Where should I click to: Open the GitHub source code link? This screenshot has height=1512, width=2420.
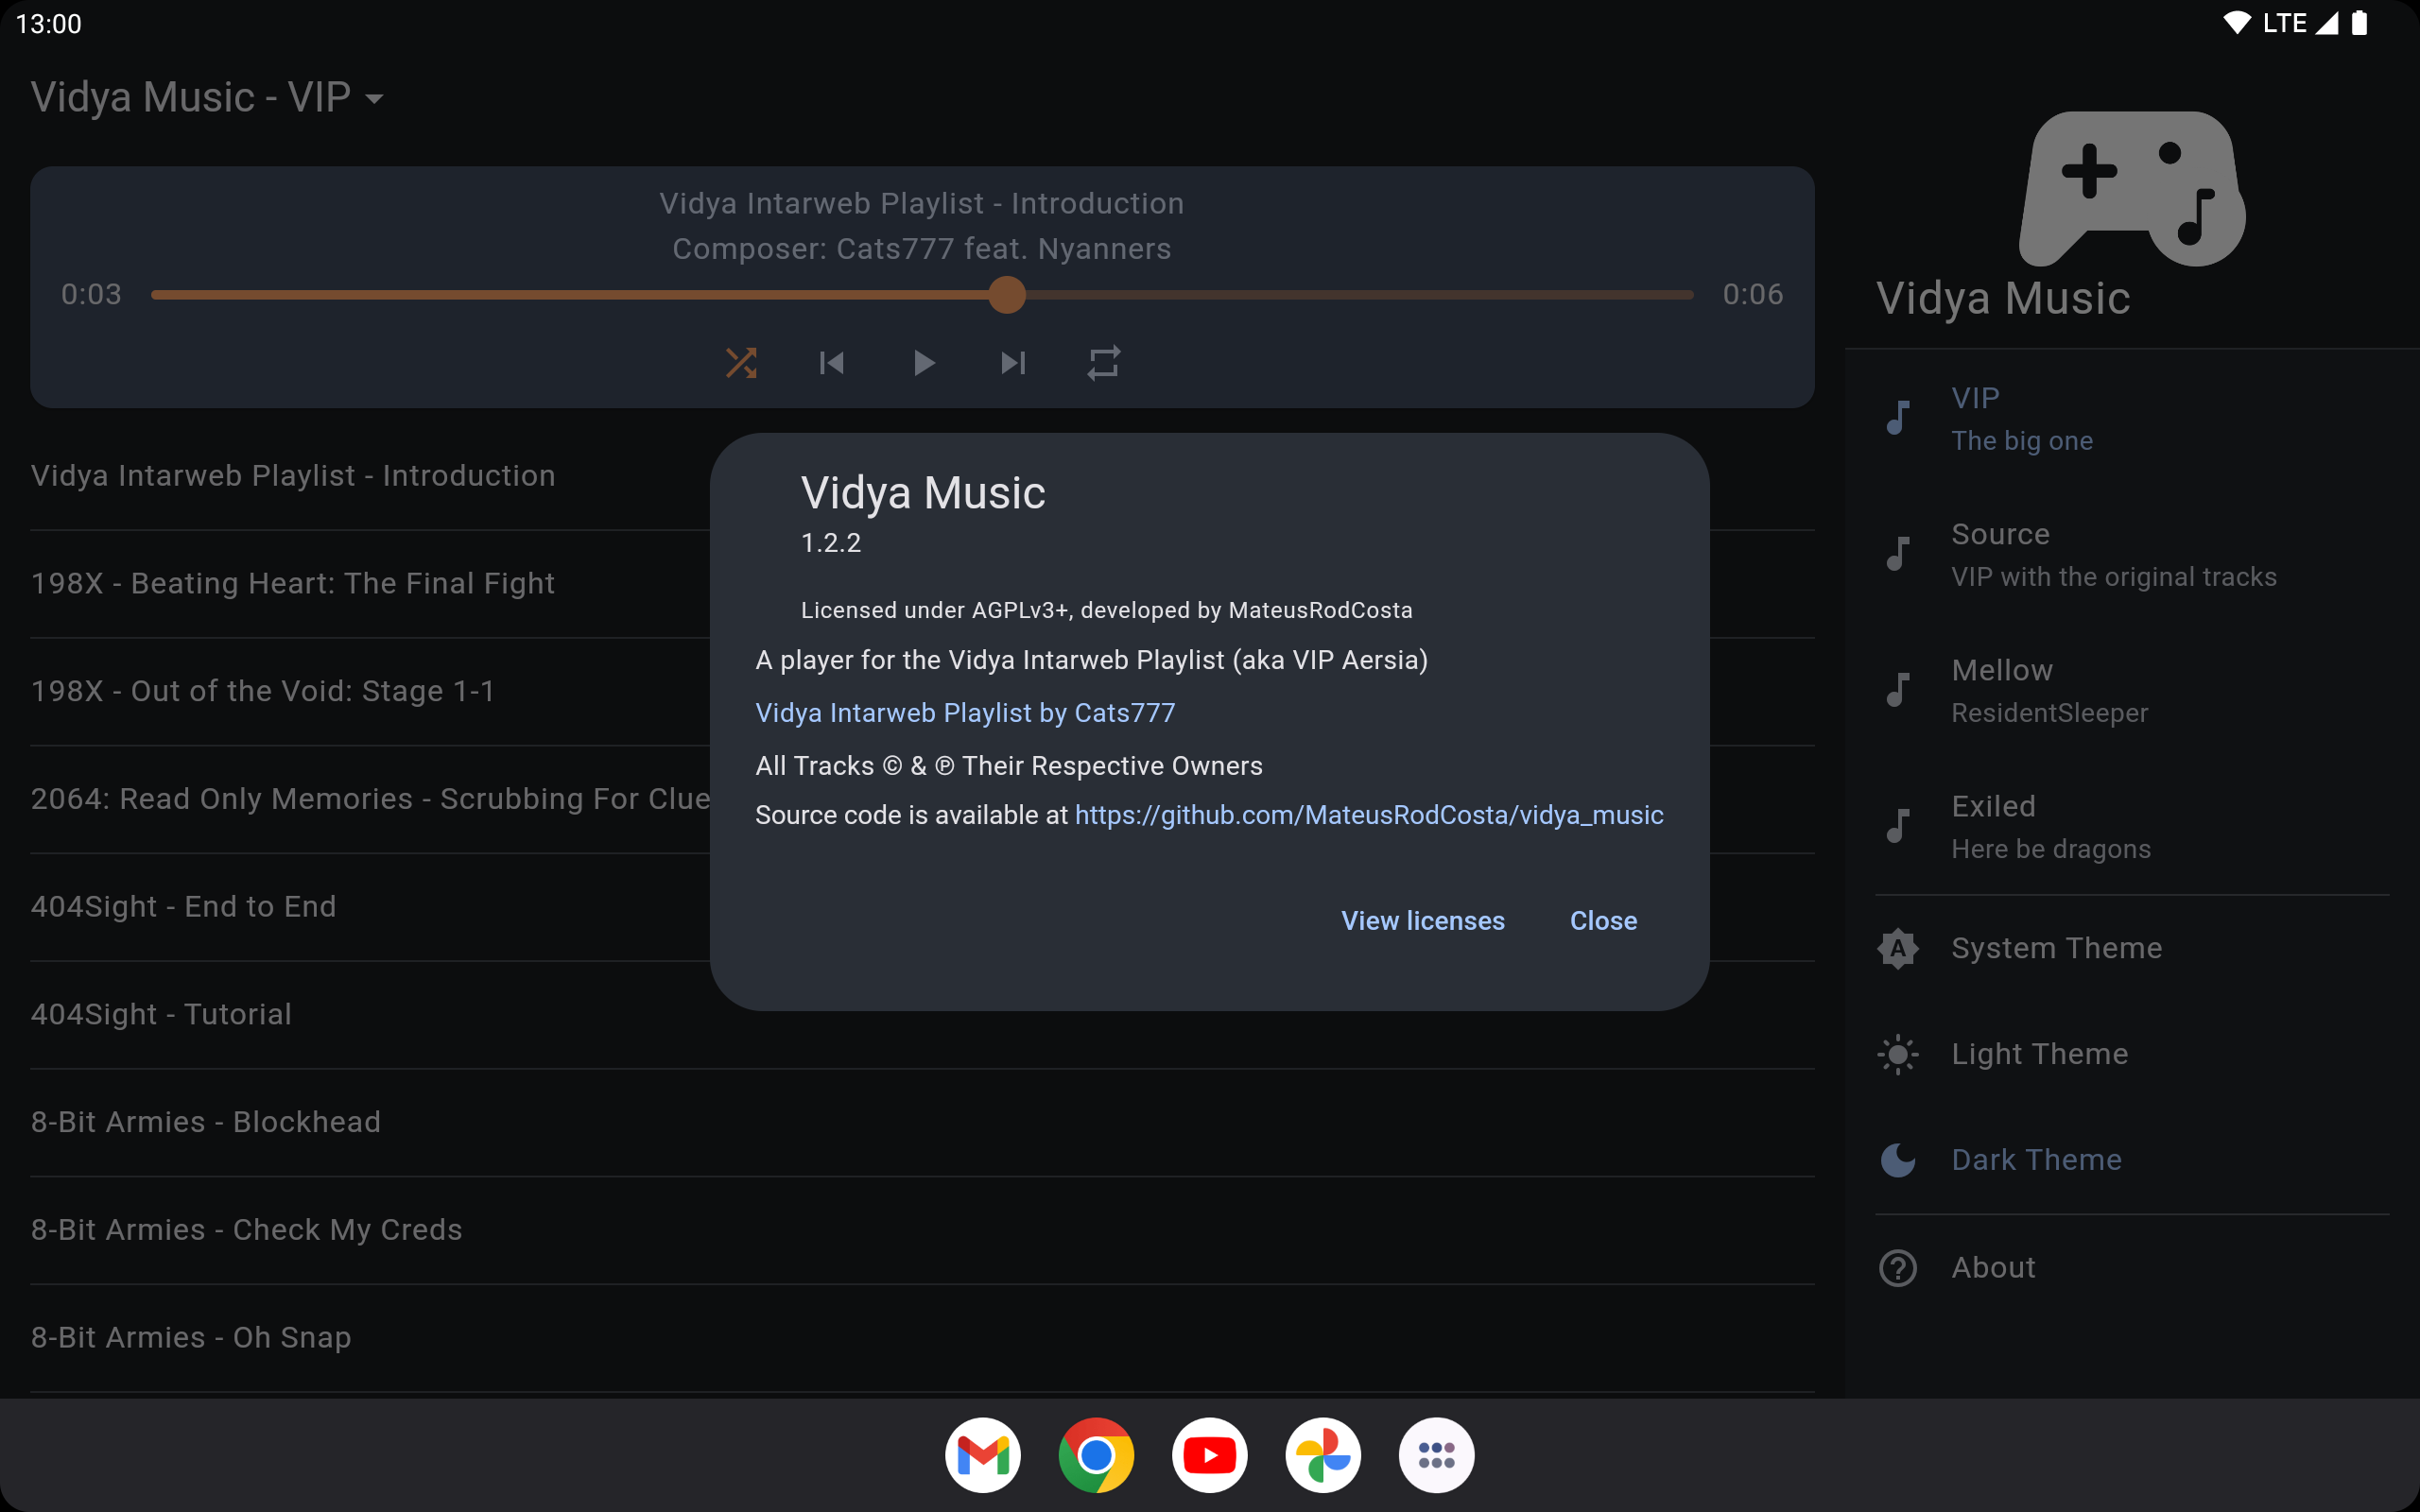point(1368,815)
